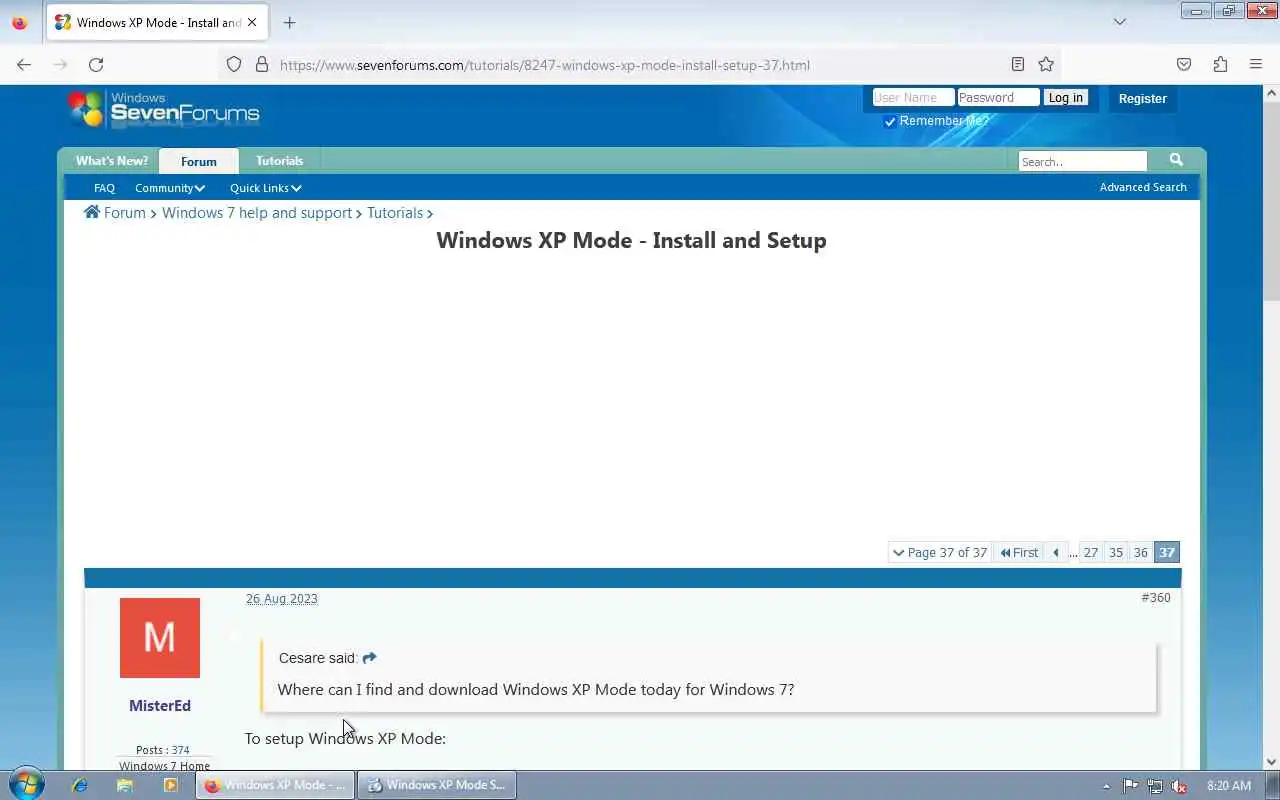Image resolution: width=1280 pixels, height=800 pixels.
Task: Click the view post arrow beside Cesare said
Action: (x=369, y=657)
